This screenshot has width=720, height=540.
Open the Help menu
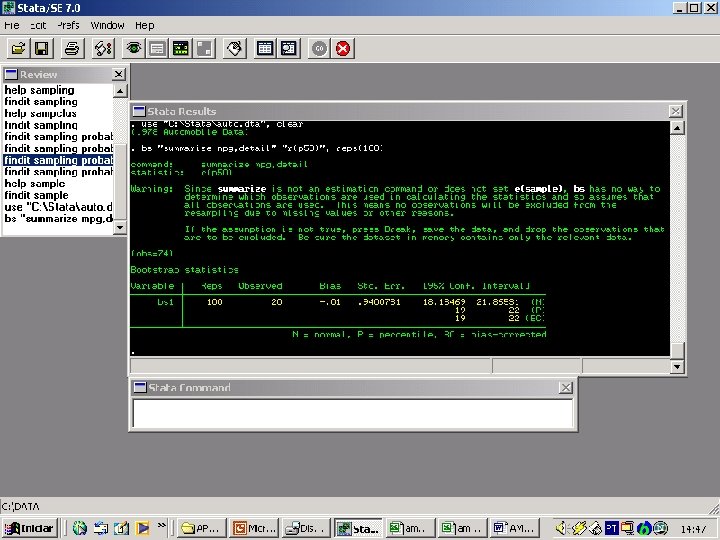pyautogui.click(x=145, y=25)
